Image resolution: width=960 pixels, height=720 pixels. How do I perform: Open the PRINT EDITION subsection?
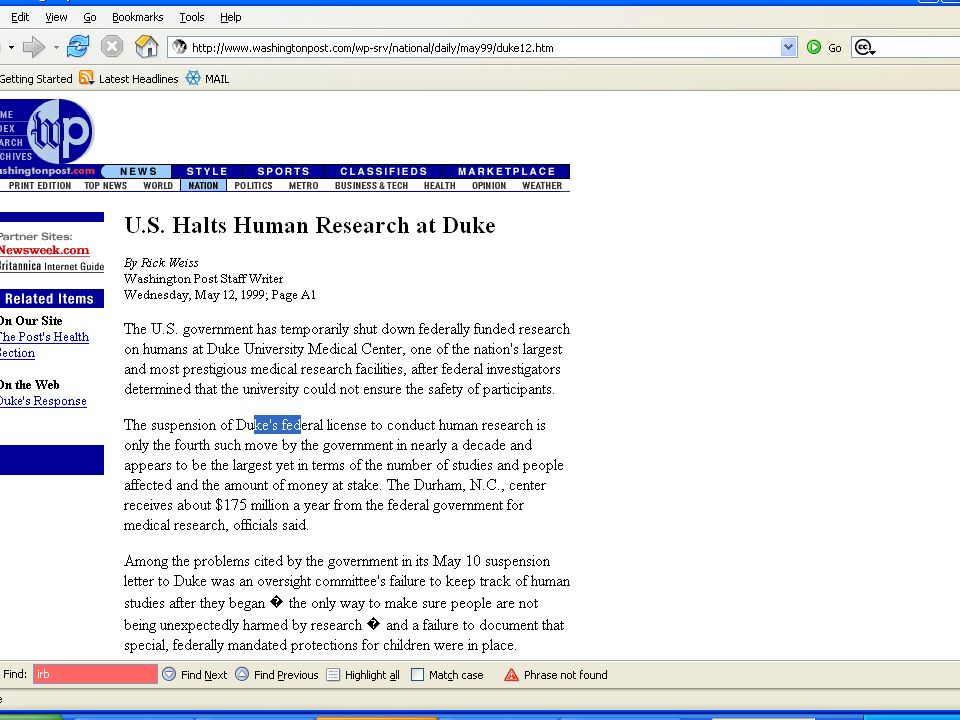[40, 186]
